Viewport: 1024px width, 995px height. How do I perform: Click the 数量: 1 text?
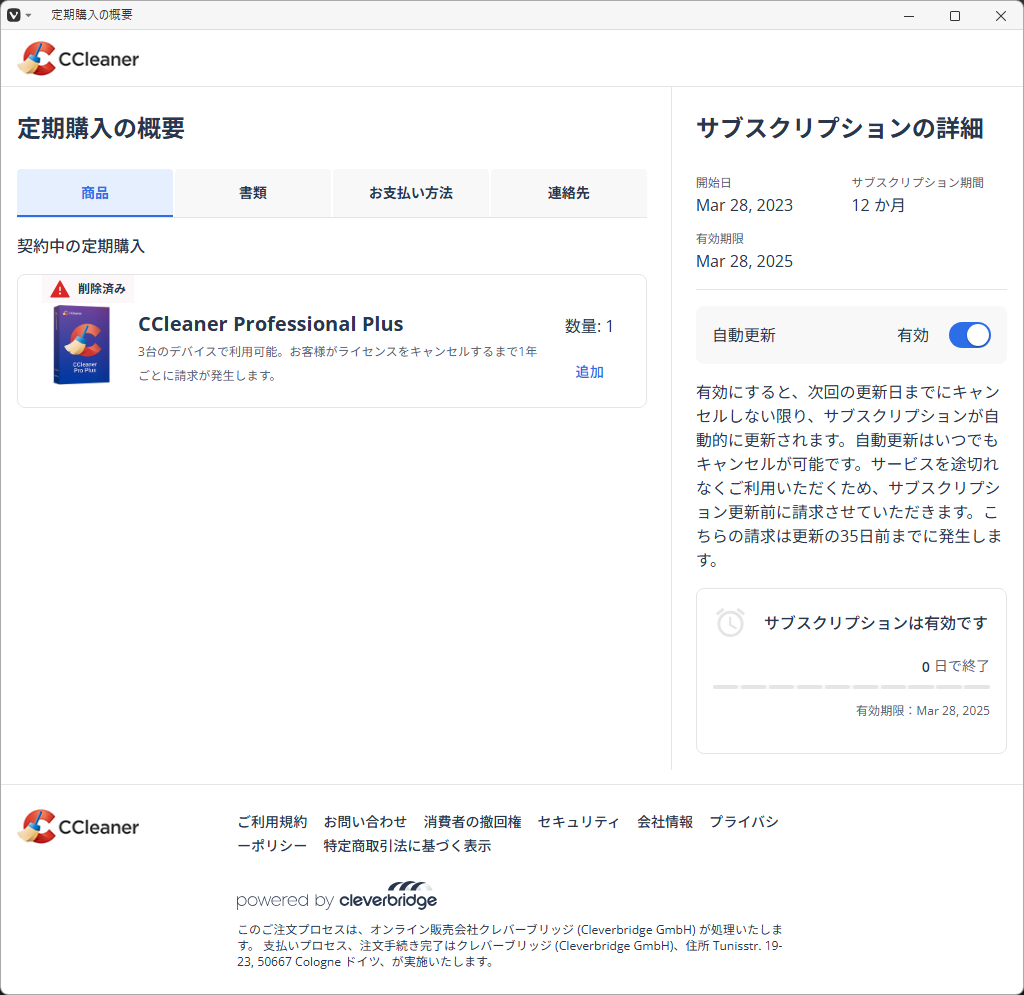[589, 326]
